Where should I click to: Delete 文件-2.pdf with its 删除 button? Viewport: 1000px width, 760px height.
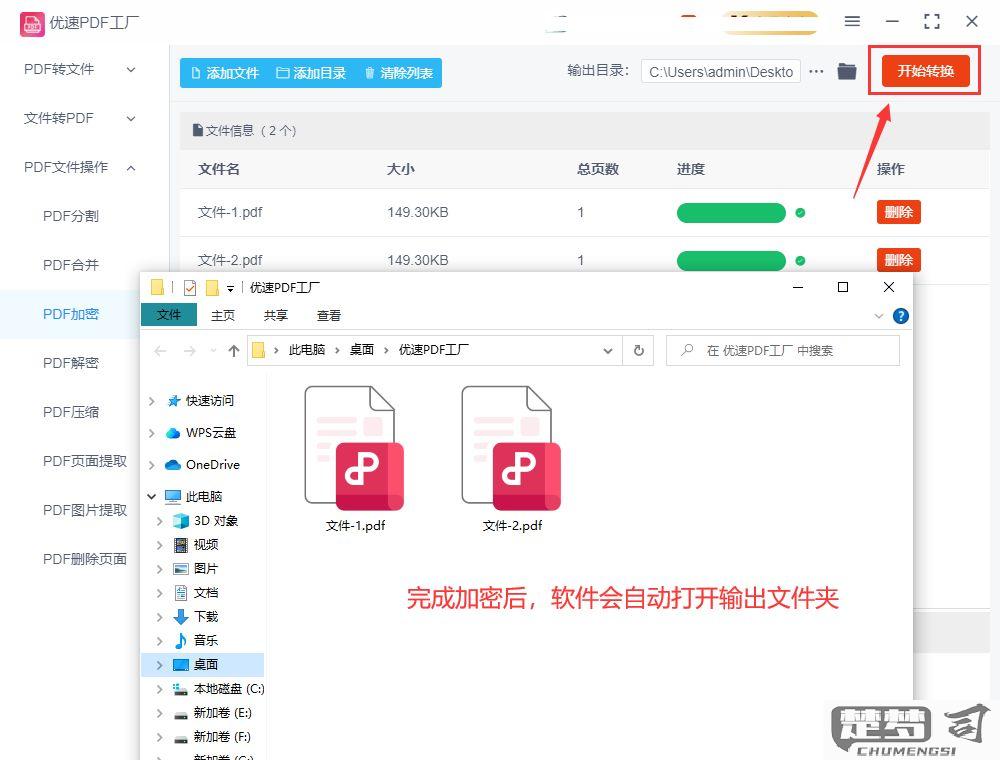[x=899, y=260]
